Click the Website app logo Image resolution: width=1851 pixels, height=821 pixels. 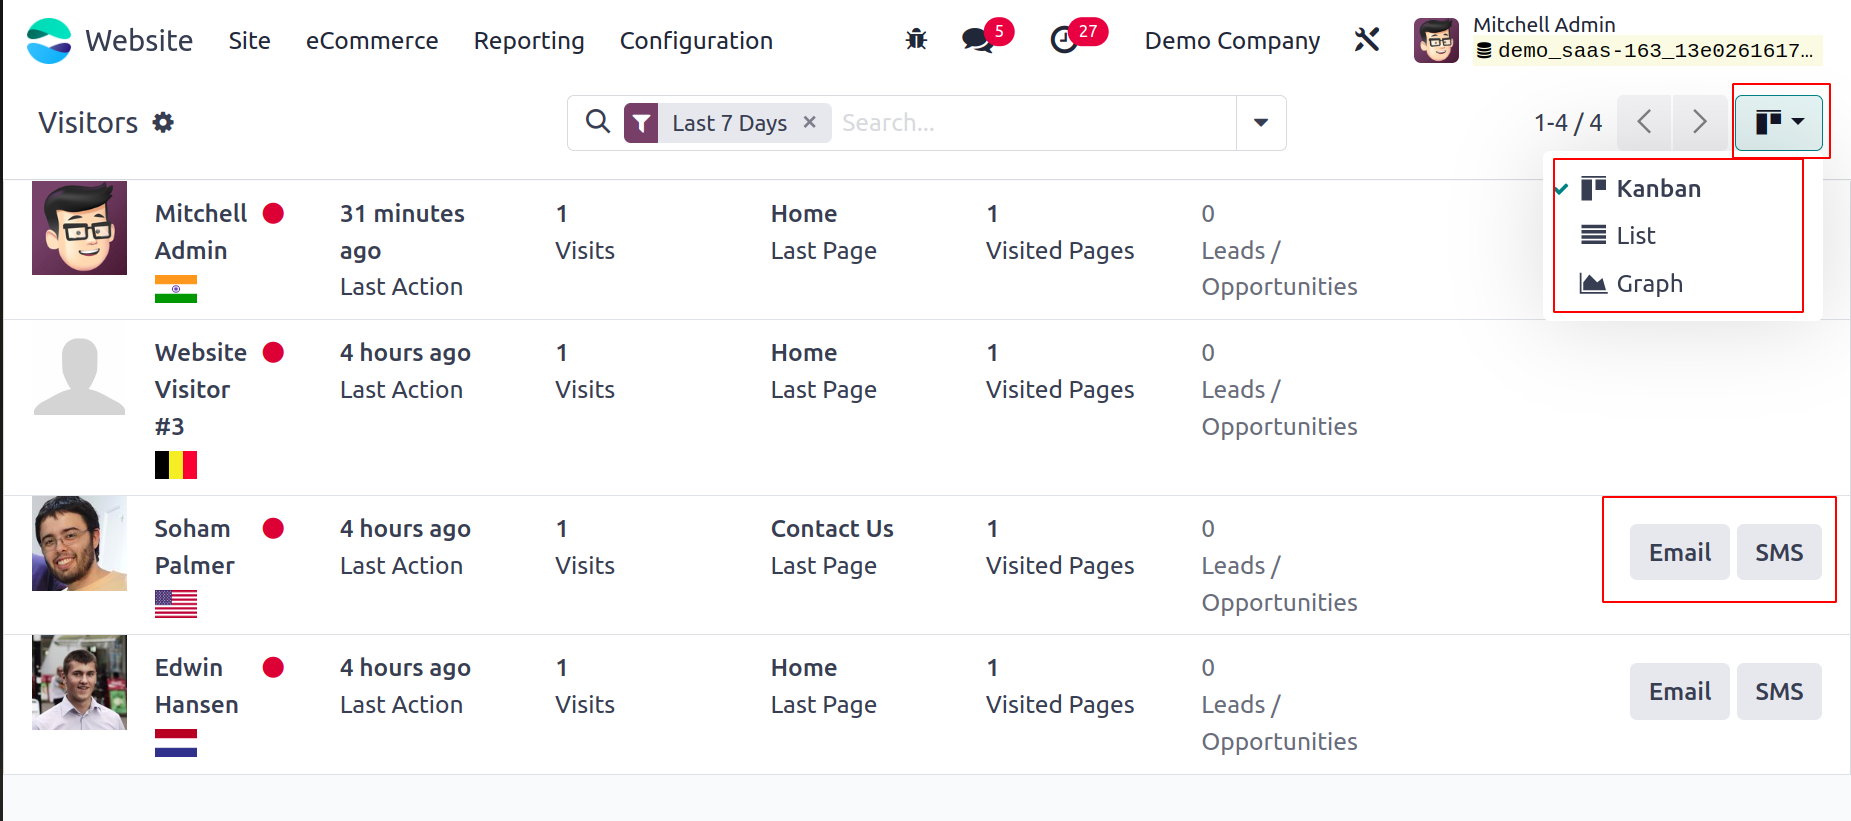(x=49, y=40)
